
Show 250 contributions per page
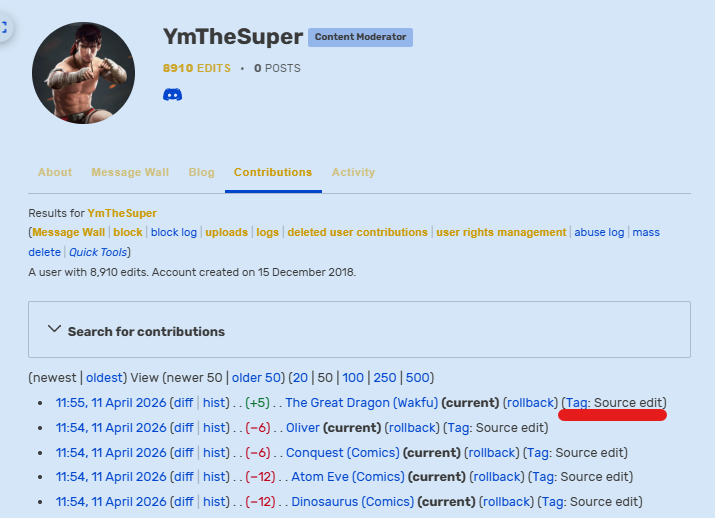[x=385, y=378]
